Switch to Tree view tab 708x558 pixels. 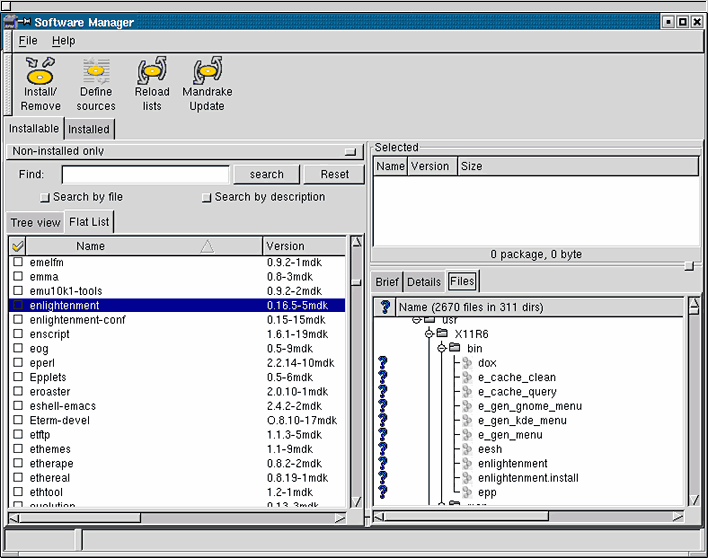pyautogui.click(x=35, y=223)
